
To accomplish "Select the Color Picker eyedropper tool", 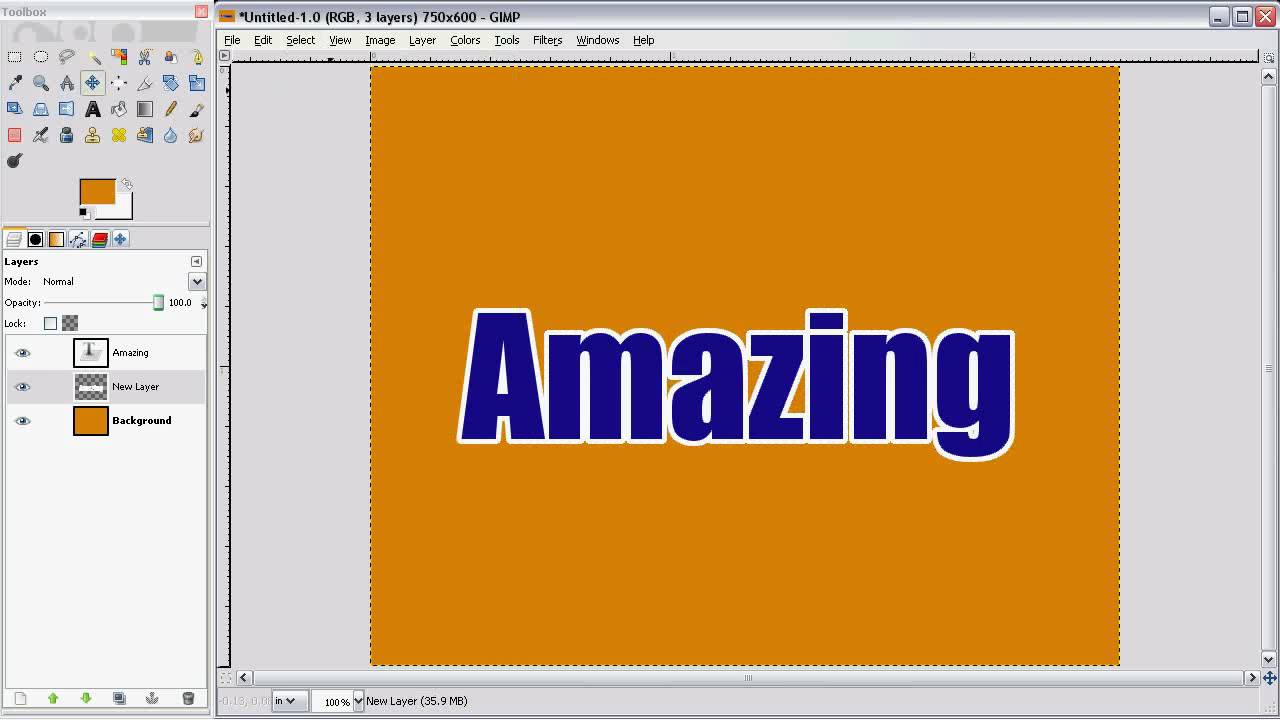I will [x=14, y=83].
